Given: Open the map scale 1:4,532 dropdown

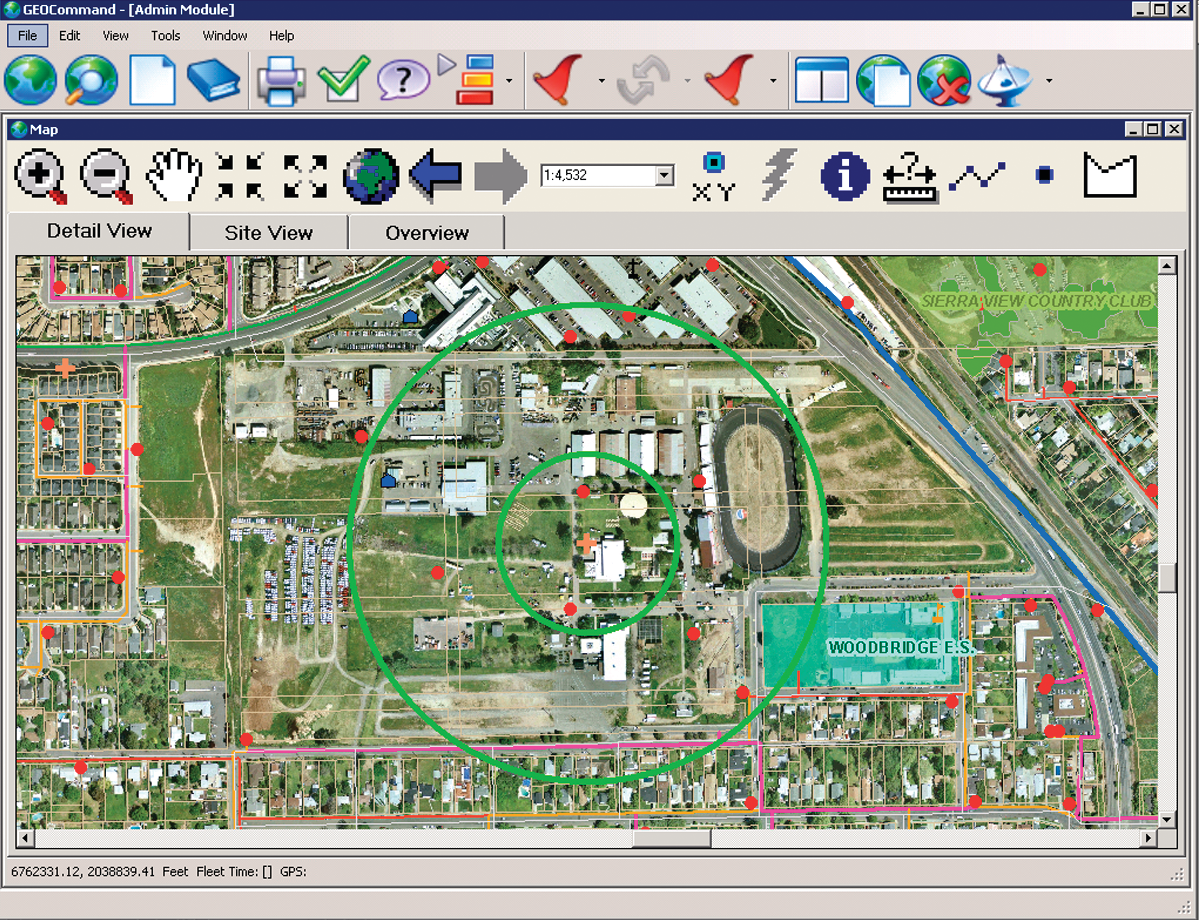Looking at the screenshot, I should point(664,176).
